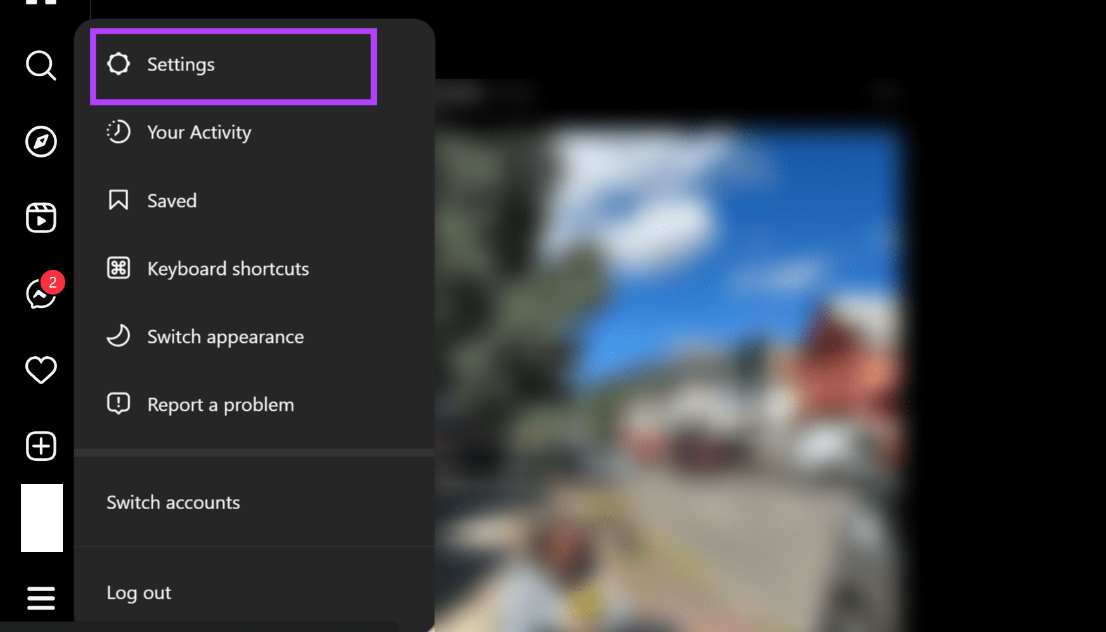This screenshot has height=632, width=1106.
Task: Open the profile avatar in sidebar
Action: (x=42, y=518)
